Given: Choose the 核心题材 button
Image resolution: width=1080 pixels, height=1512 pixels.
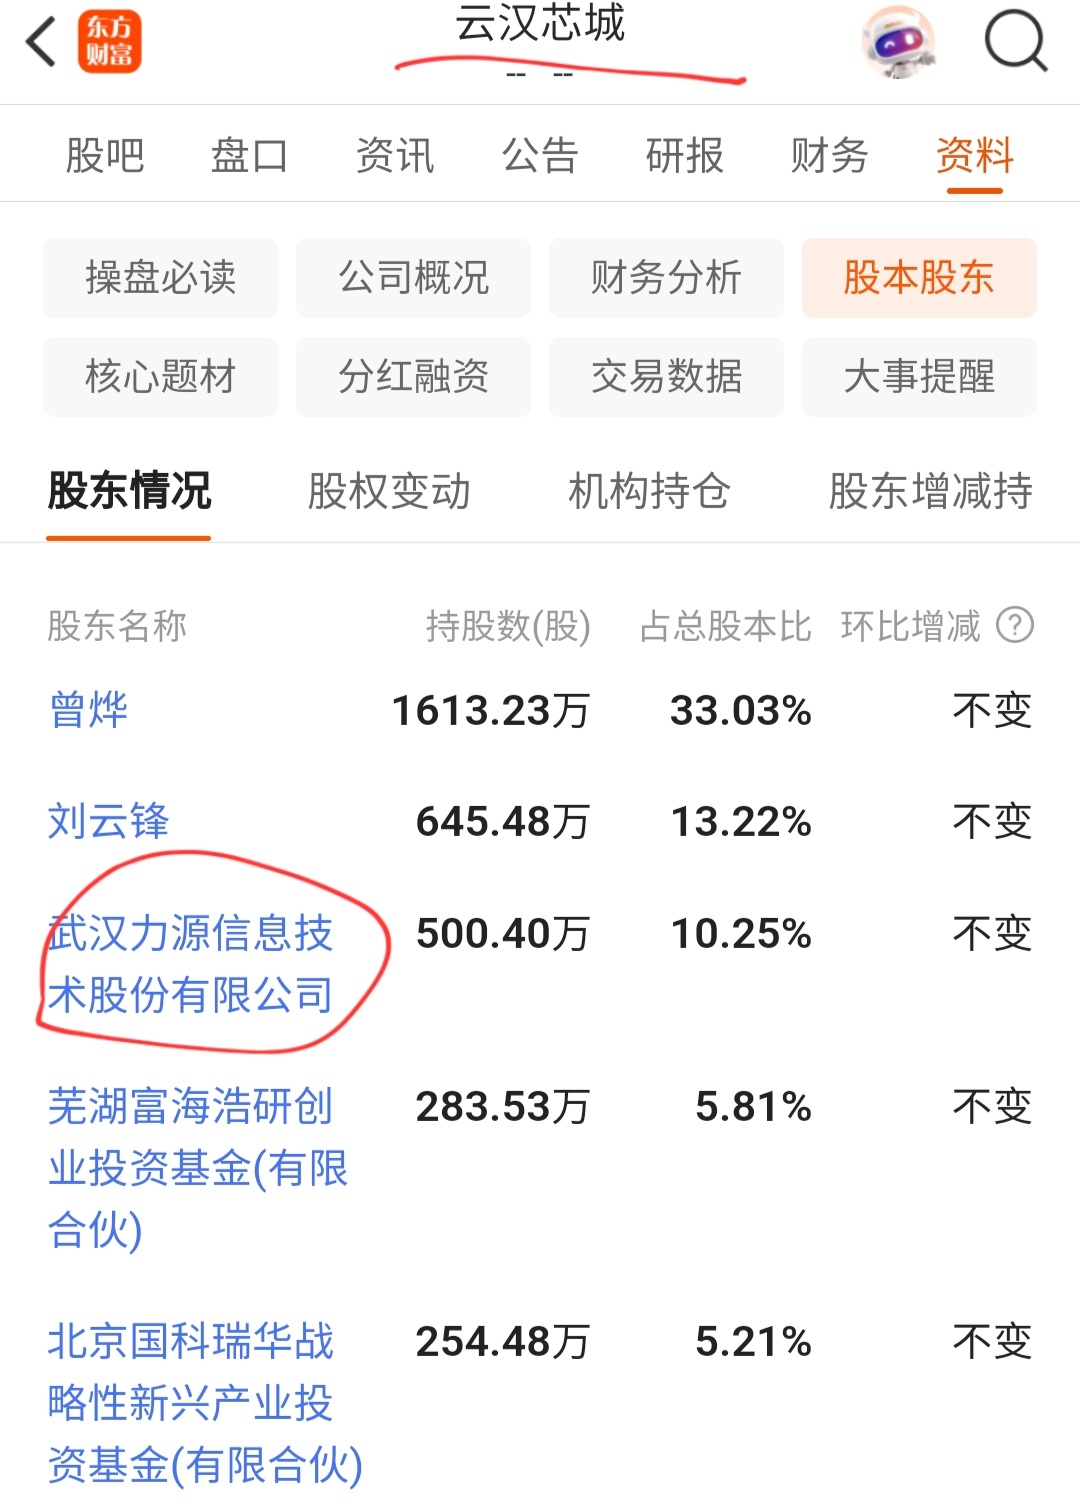Looking at the screenshot, I should tap(160, 377).
